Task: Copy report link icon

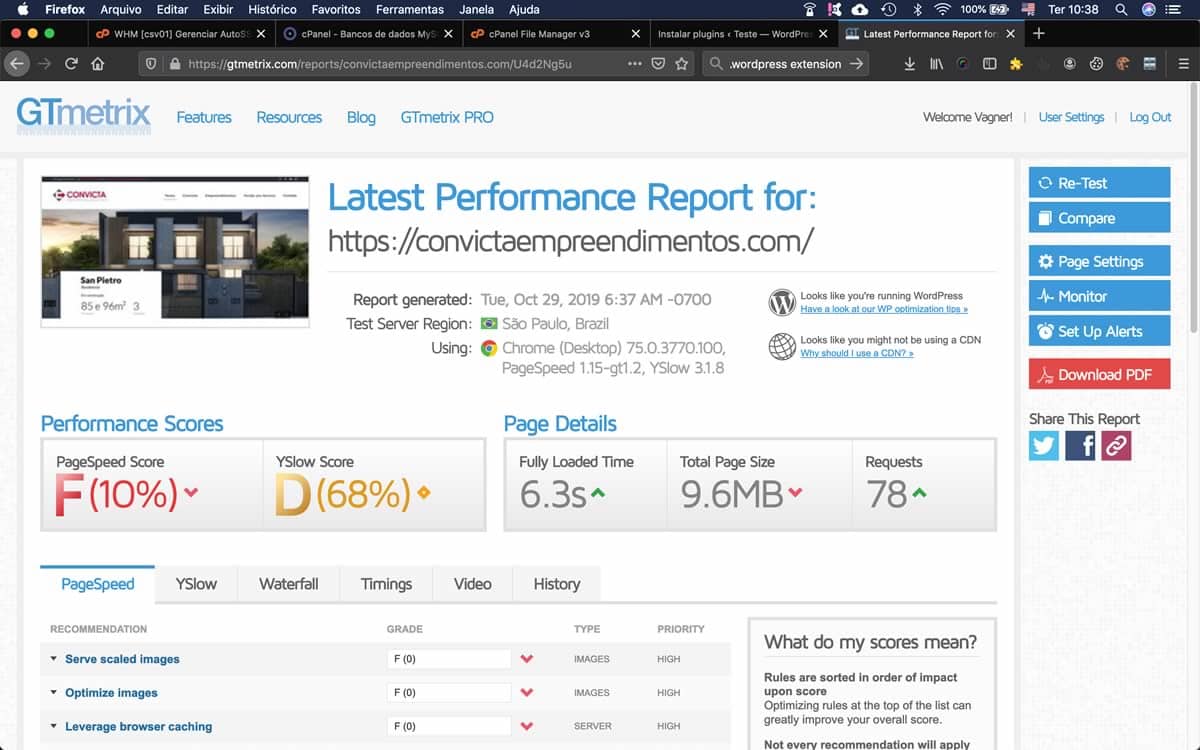Action: point(1116,445)
